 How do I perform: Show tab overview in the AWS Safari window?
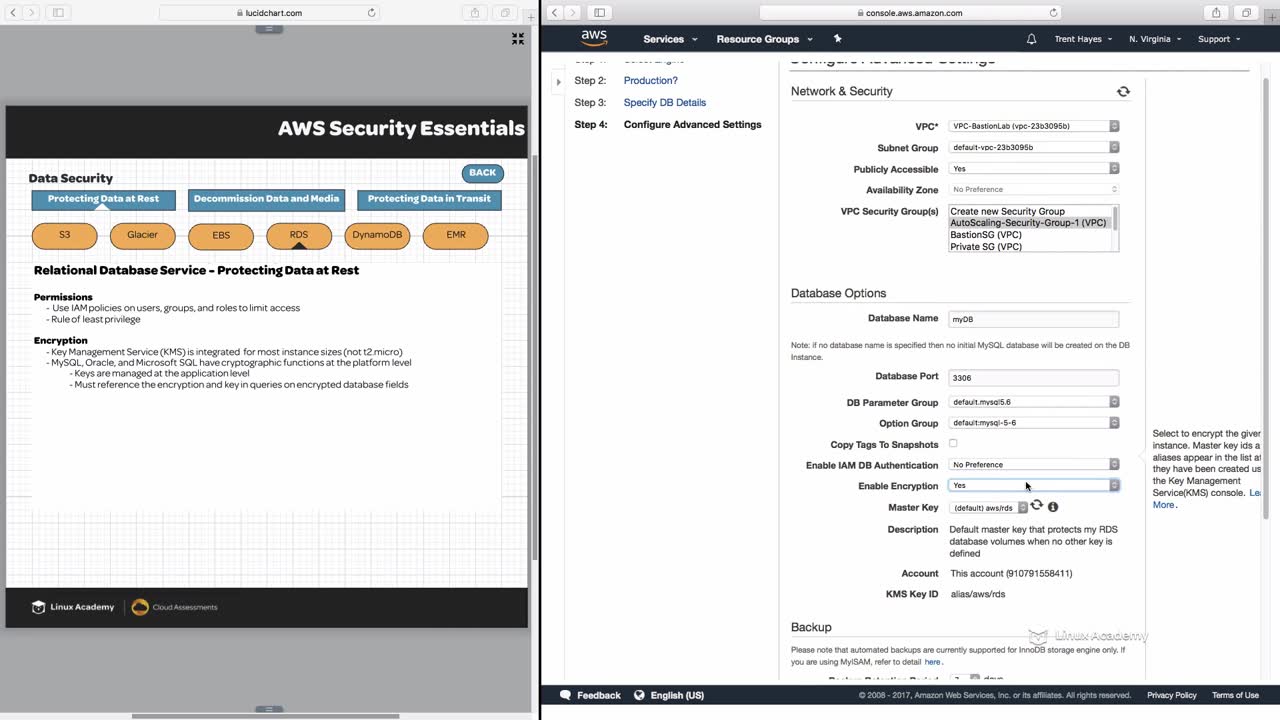(x=1246, y=13)
